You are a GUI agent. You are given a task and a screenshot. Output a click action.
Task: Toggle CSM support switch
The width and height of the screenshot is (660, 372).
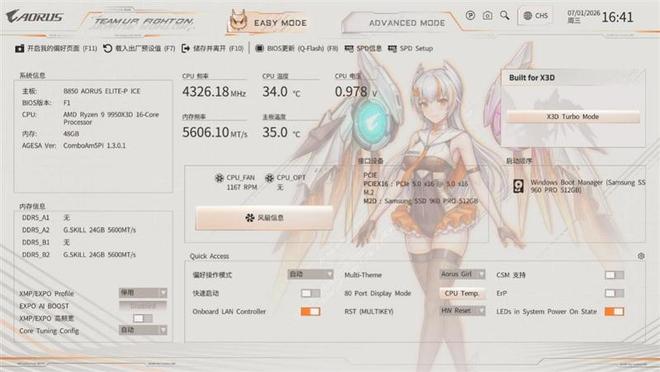tap(614, 275)
